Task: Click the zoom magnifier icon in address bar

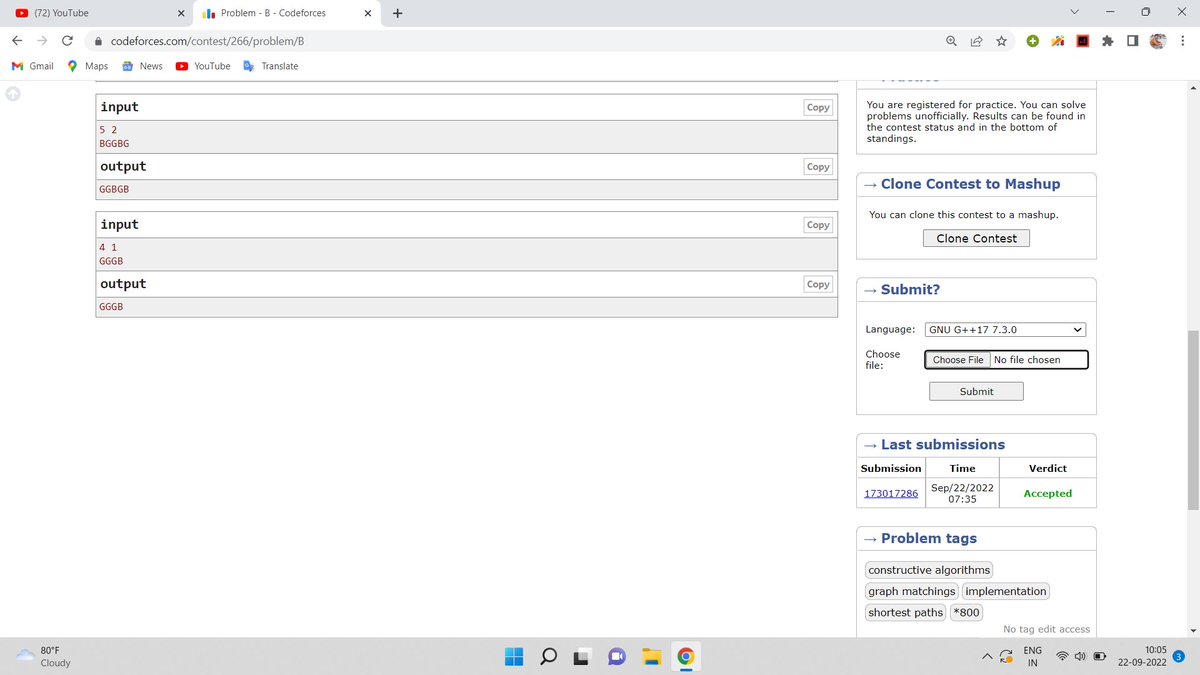Action: (951, 41)
